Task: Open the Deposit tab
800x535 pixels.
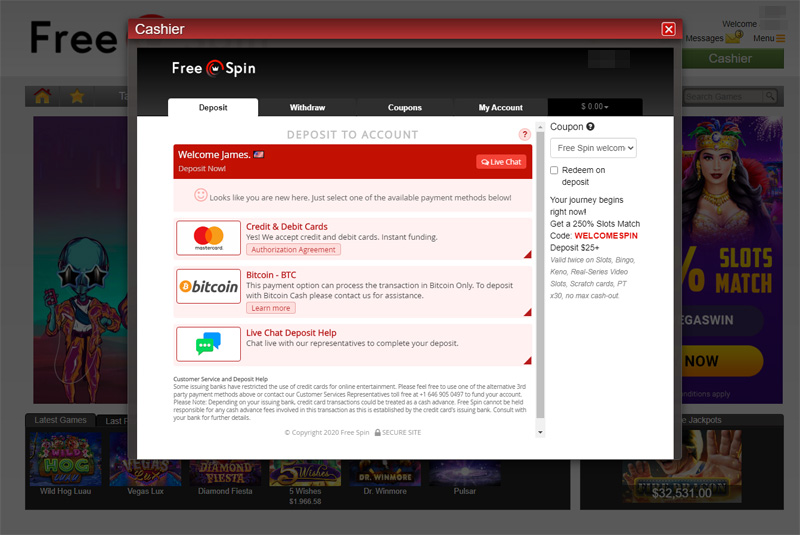Action: click(x=213, y=107)
